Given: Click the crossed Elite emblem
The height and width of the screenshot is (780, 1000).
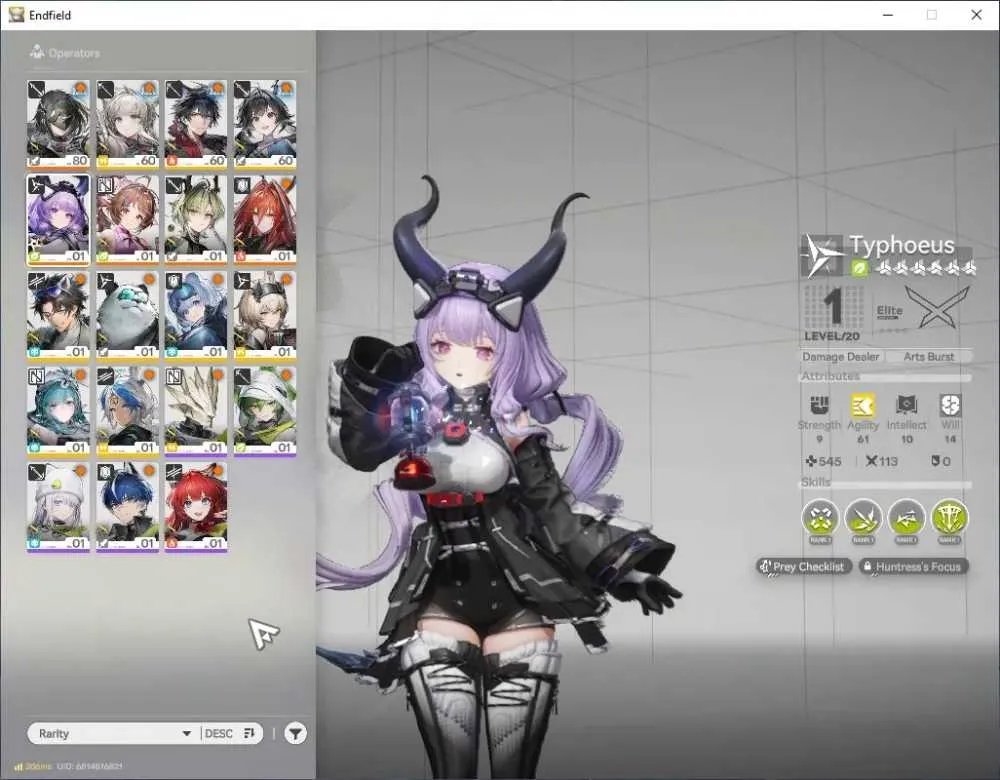Looking at the screenshot, I should (937, 307).
